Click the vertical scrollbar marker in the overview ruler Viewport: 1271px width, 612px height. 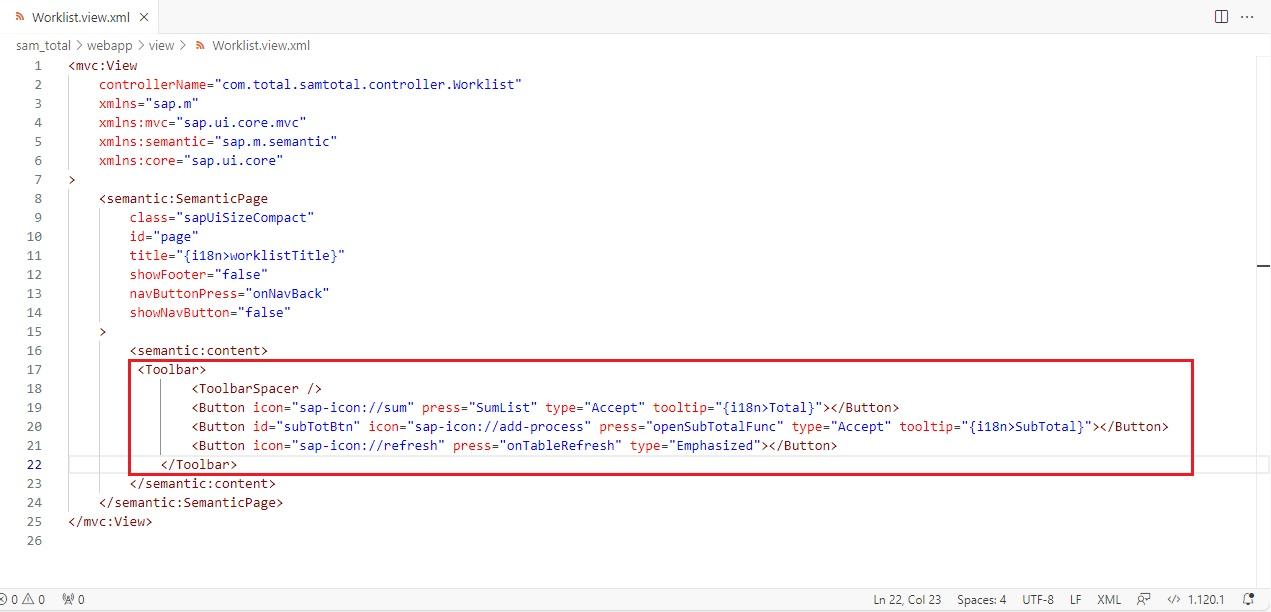coord(1263,265)
